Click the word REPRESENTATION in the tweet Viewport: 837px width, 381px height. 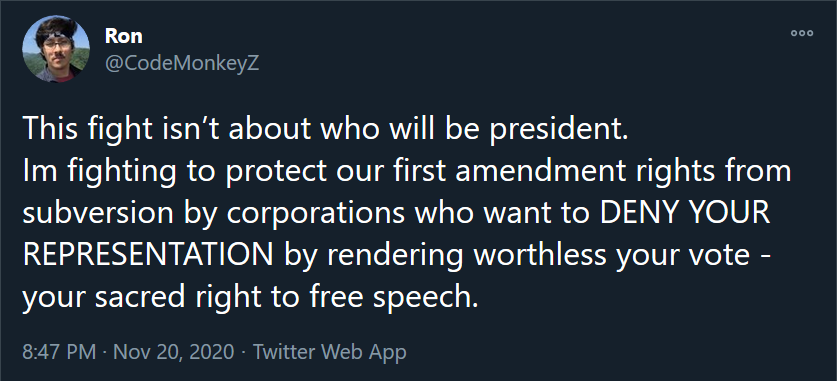click(x=148, y=255)
